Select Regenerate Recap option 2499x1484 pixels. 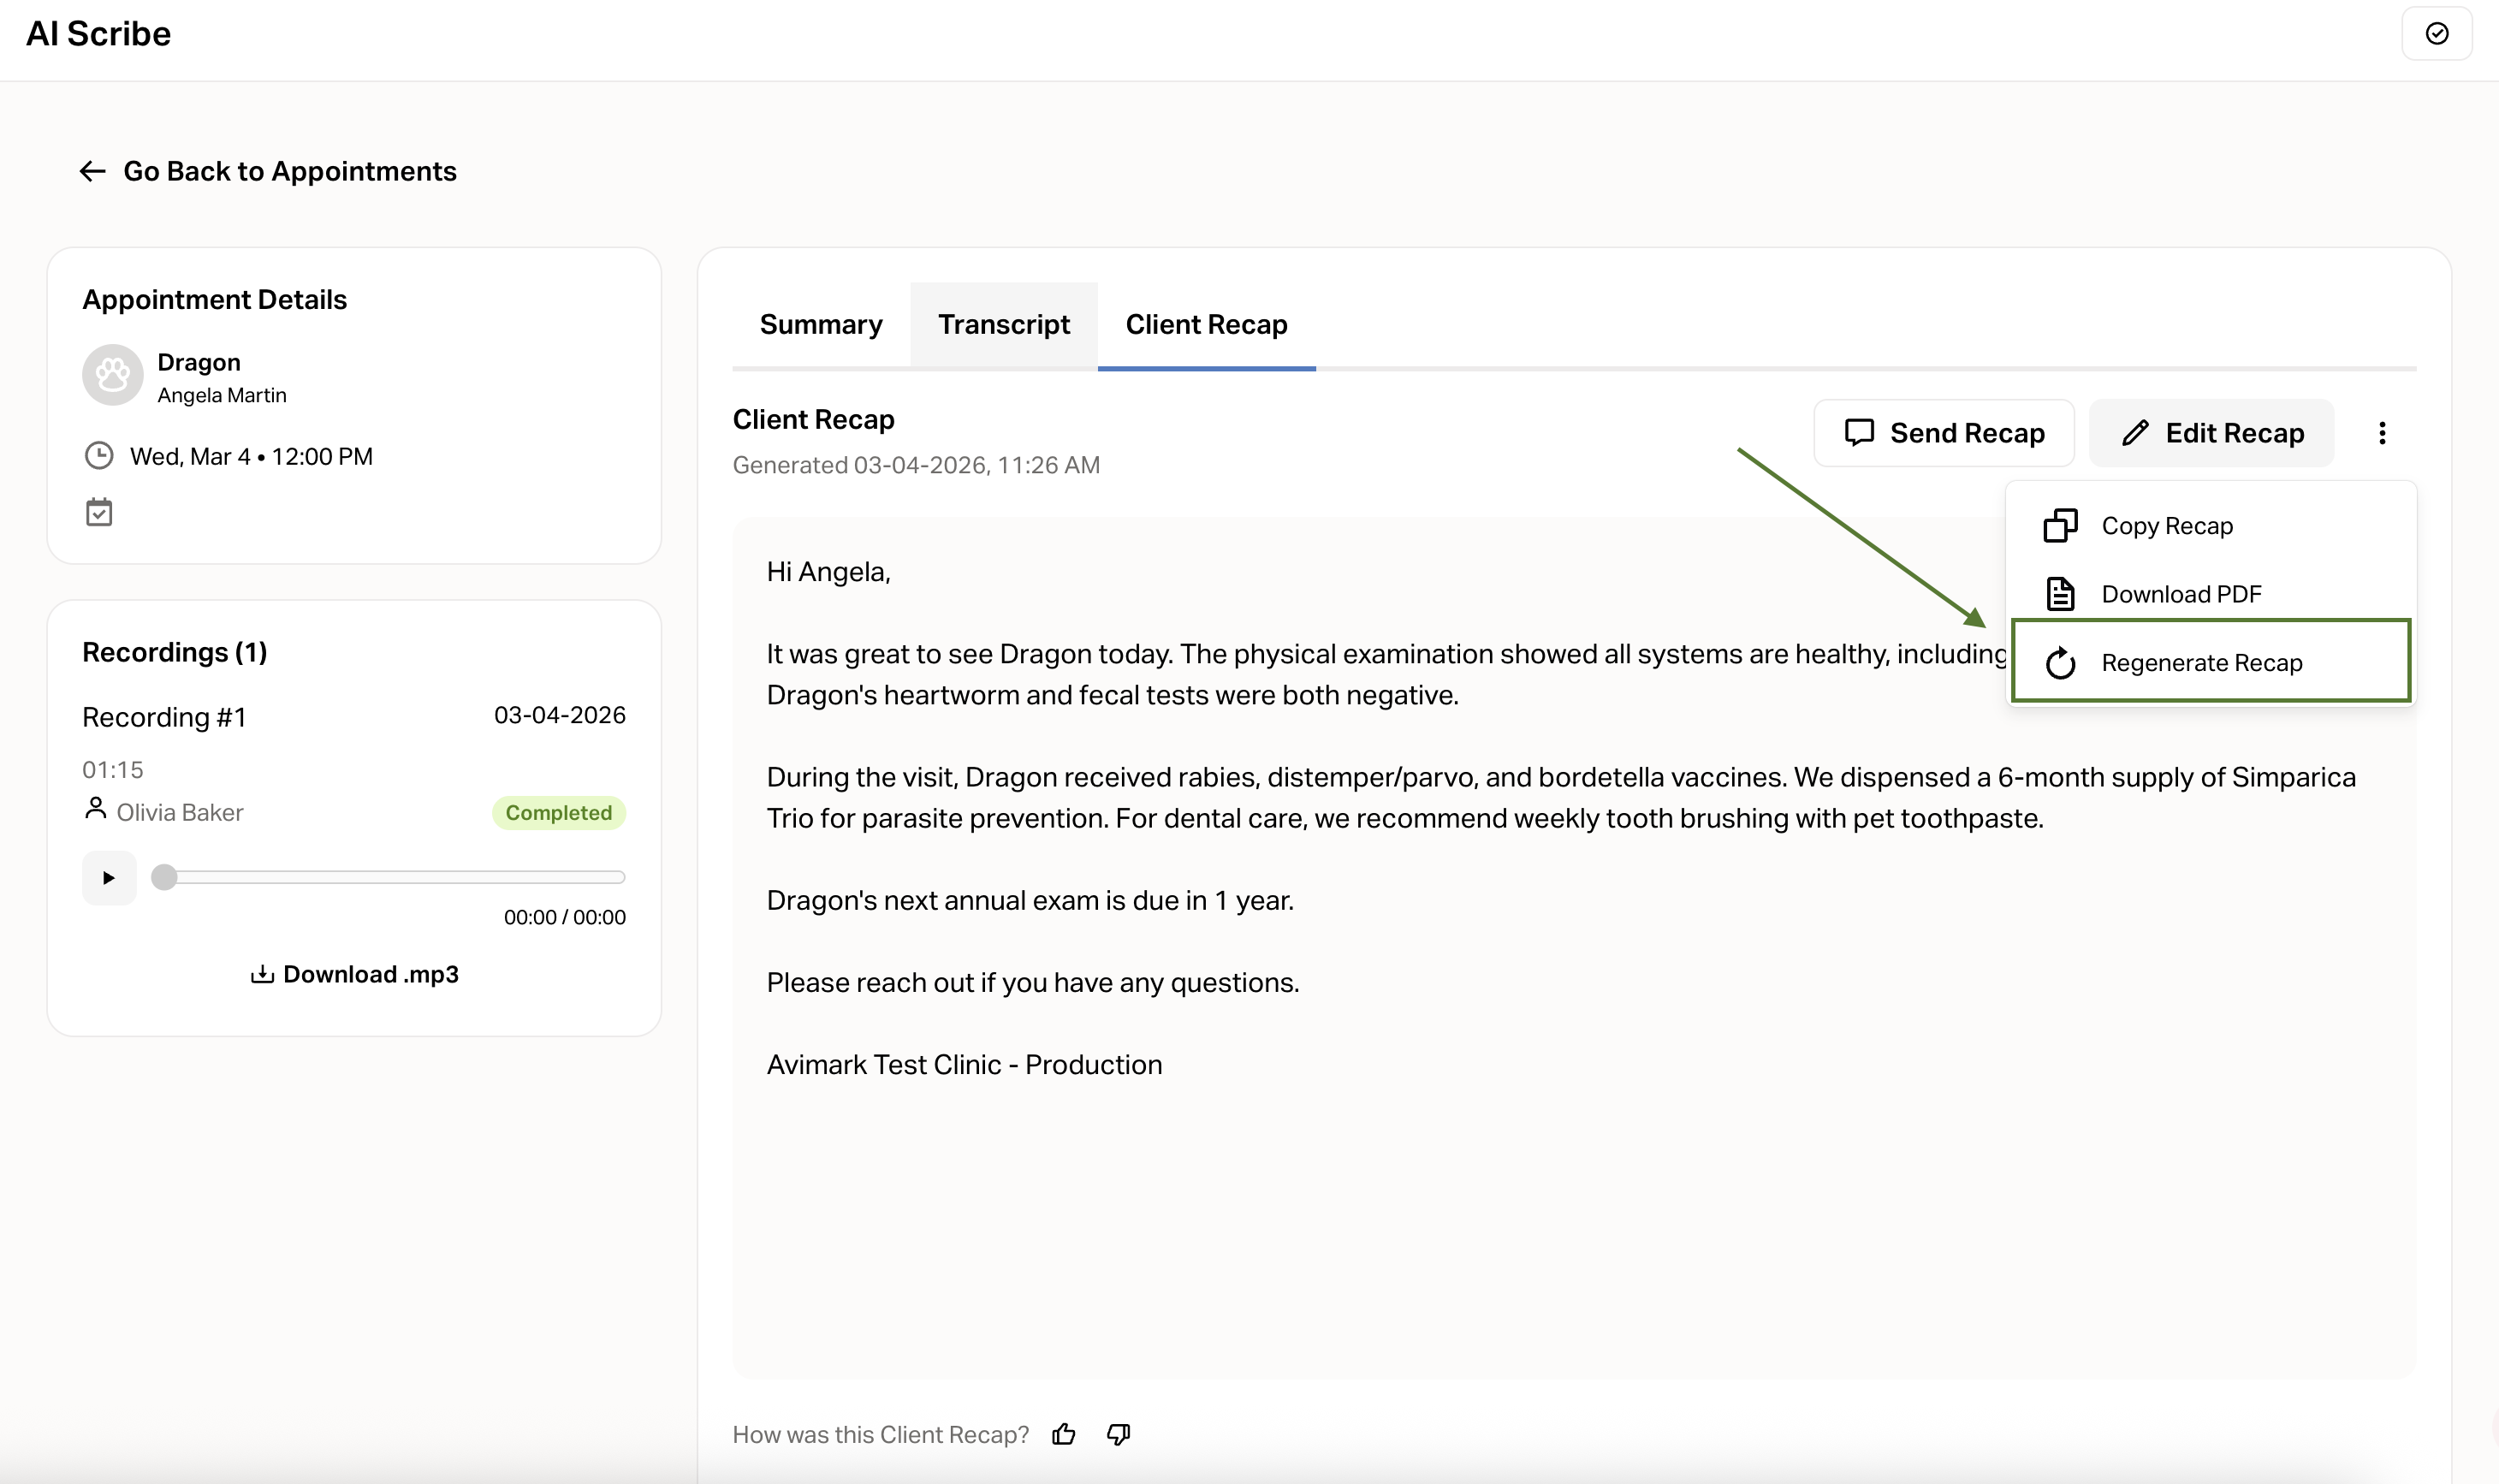[2200, 662]
